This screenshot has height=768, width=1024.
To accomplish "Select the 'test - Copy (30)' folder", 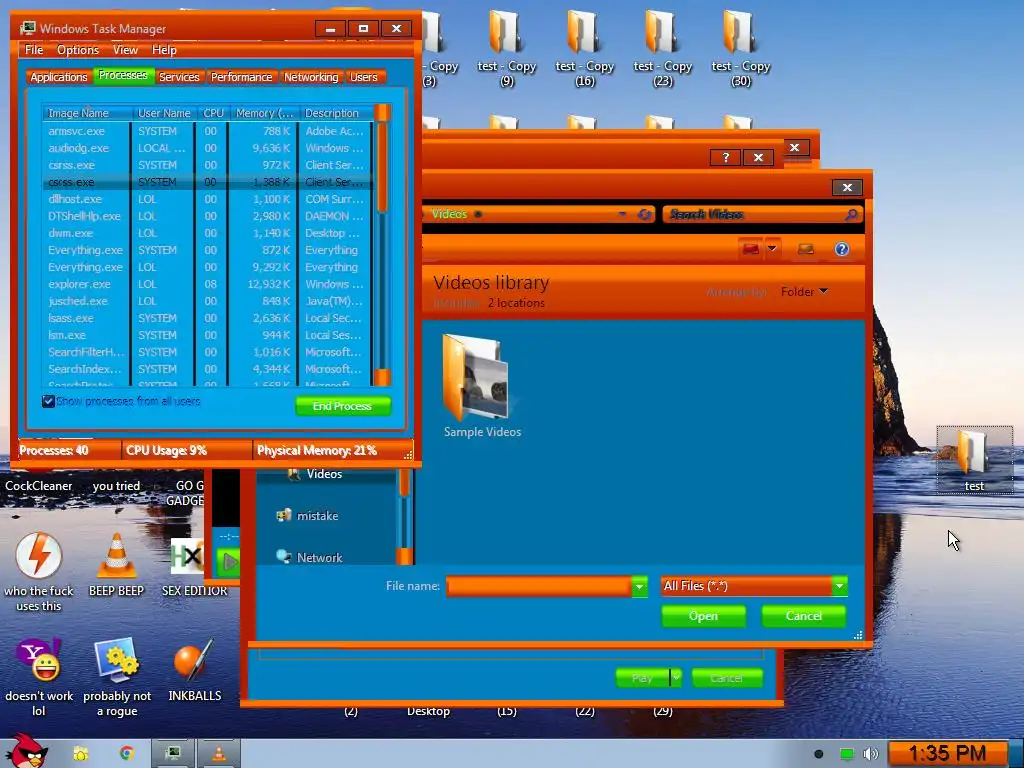I will (741, 47).
